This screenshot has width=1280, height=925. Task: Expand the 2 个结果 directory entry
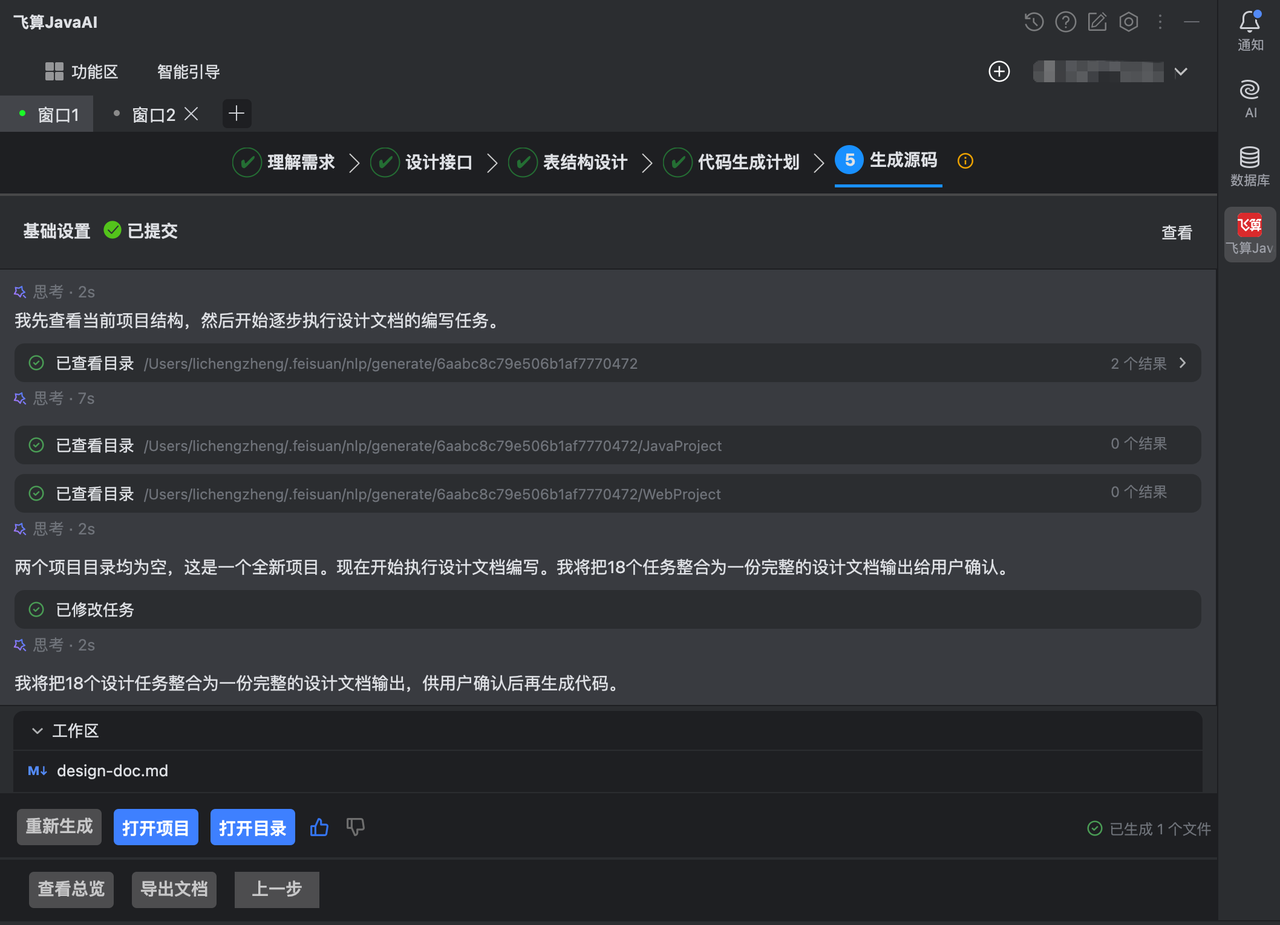click(1183, 363)
